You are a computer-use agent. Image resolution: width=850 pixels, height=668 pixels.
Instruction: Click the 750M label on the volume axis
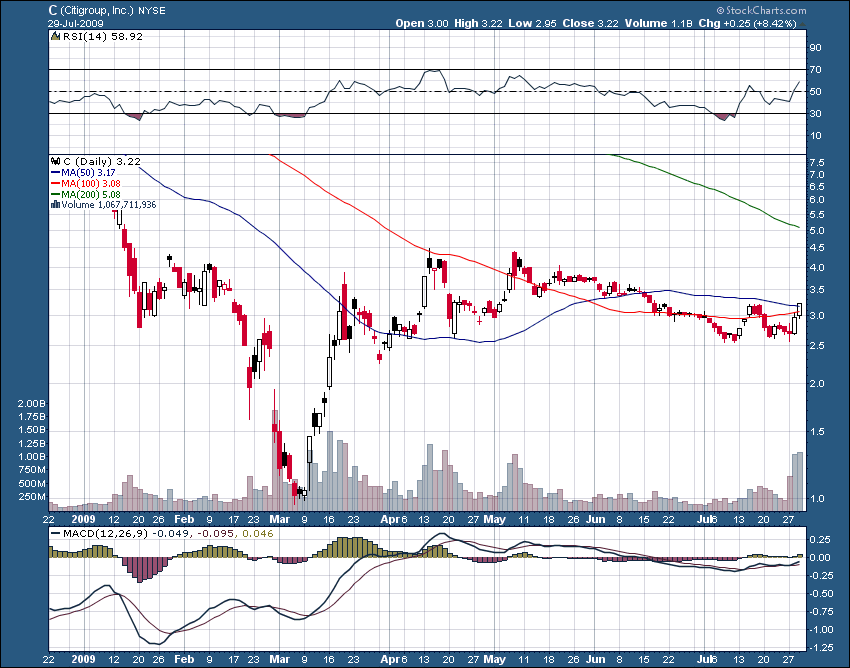[x=34, y=470]
